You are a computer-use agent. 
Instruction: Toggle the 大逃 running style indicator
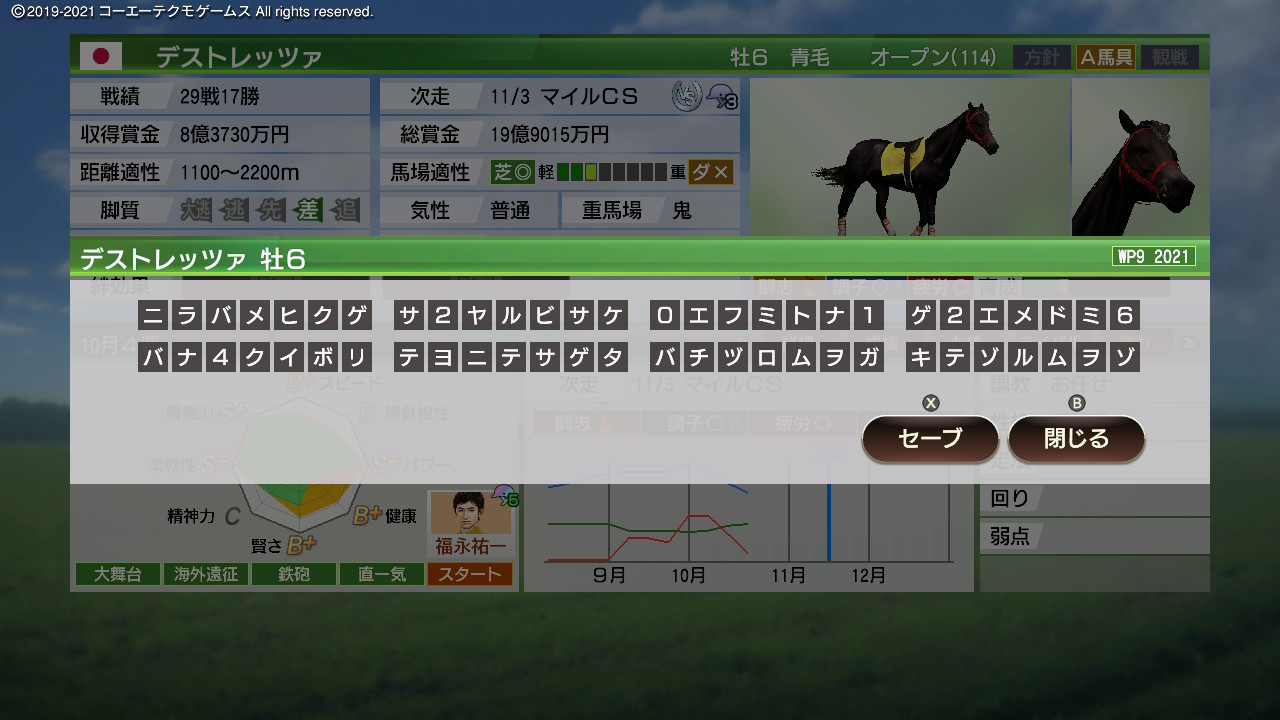(197, 210)
